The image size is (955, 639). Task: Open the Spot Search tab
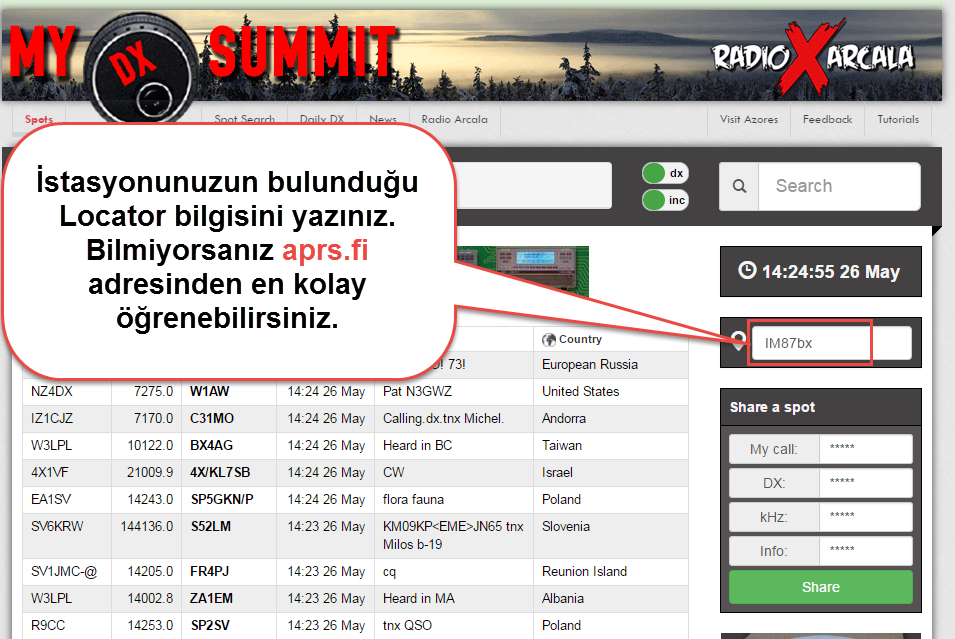point(244,119)
